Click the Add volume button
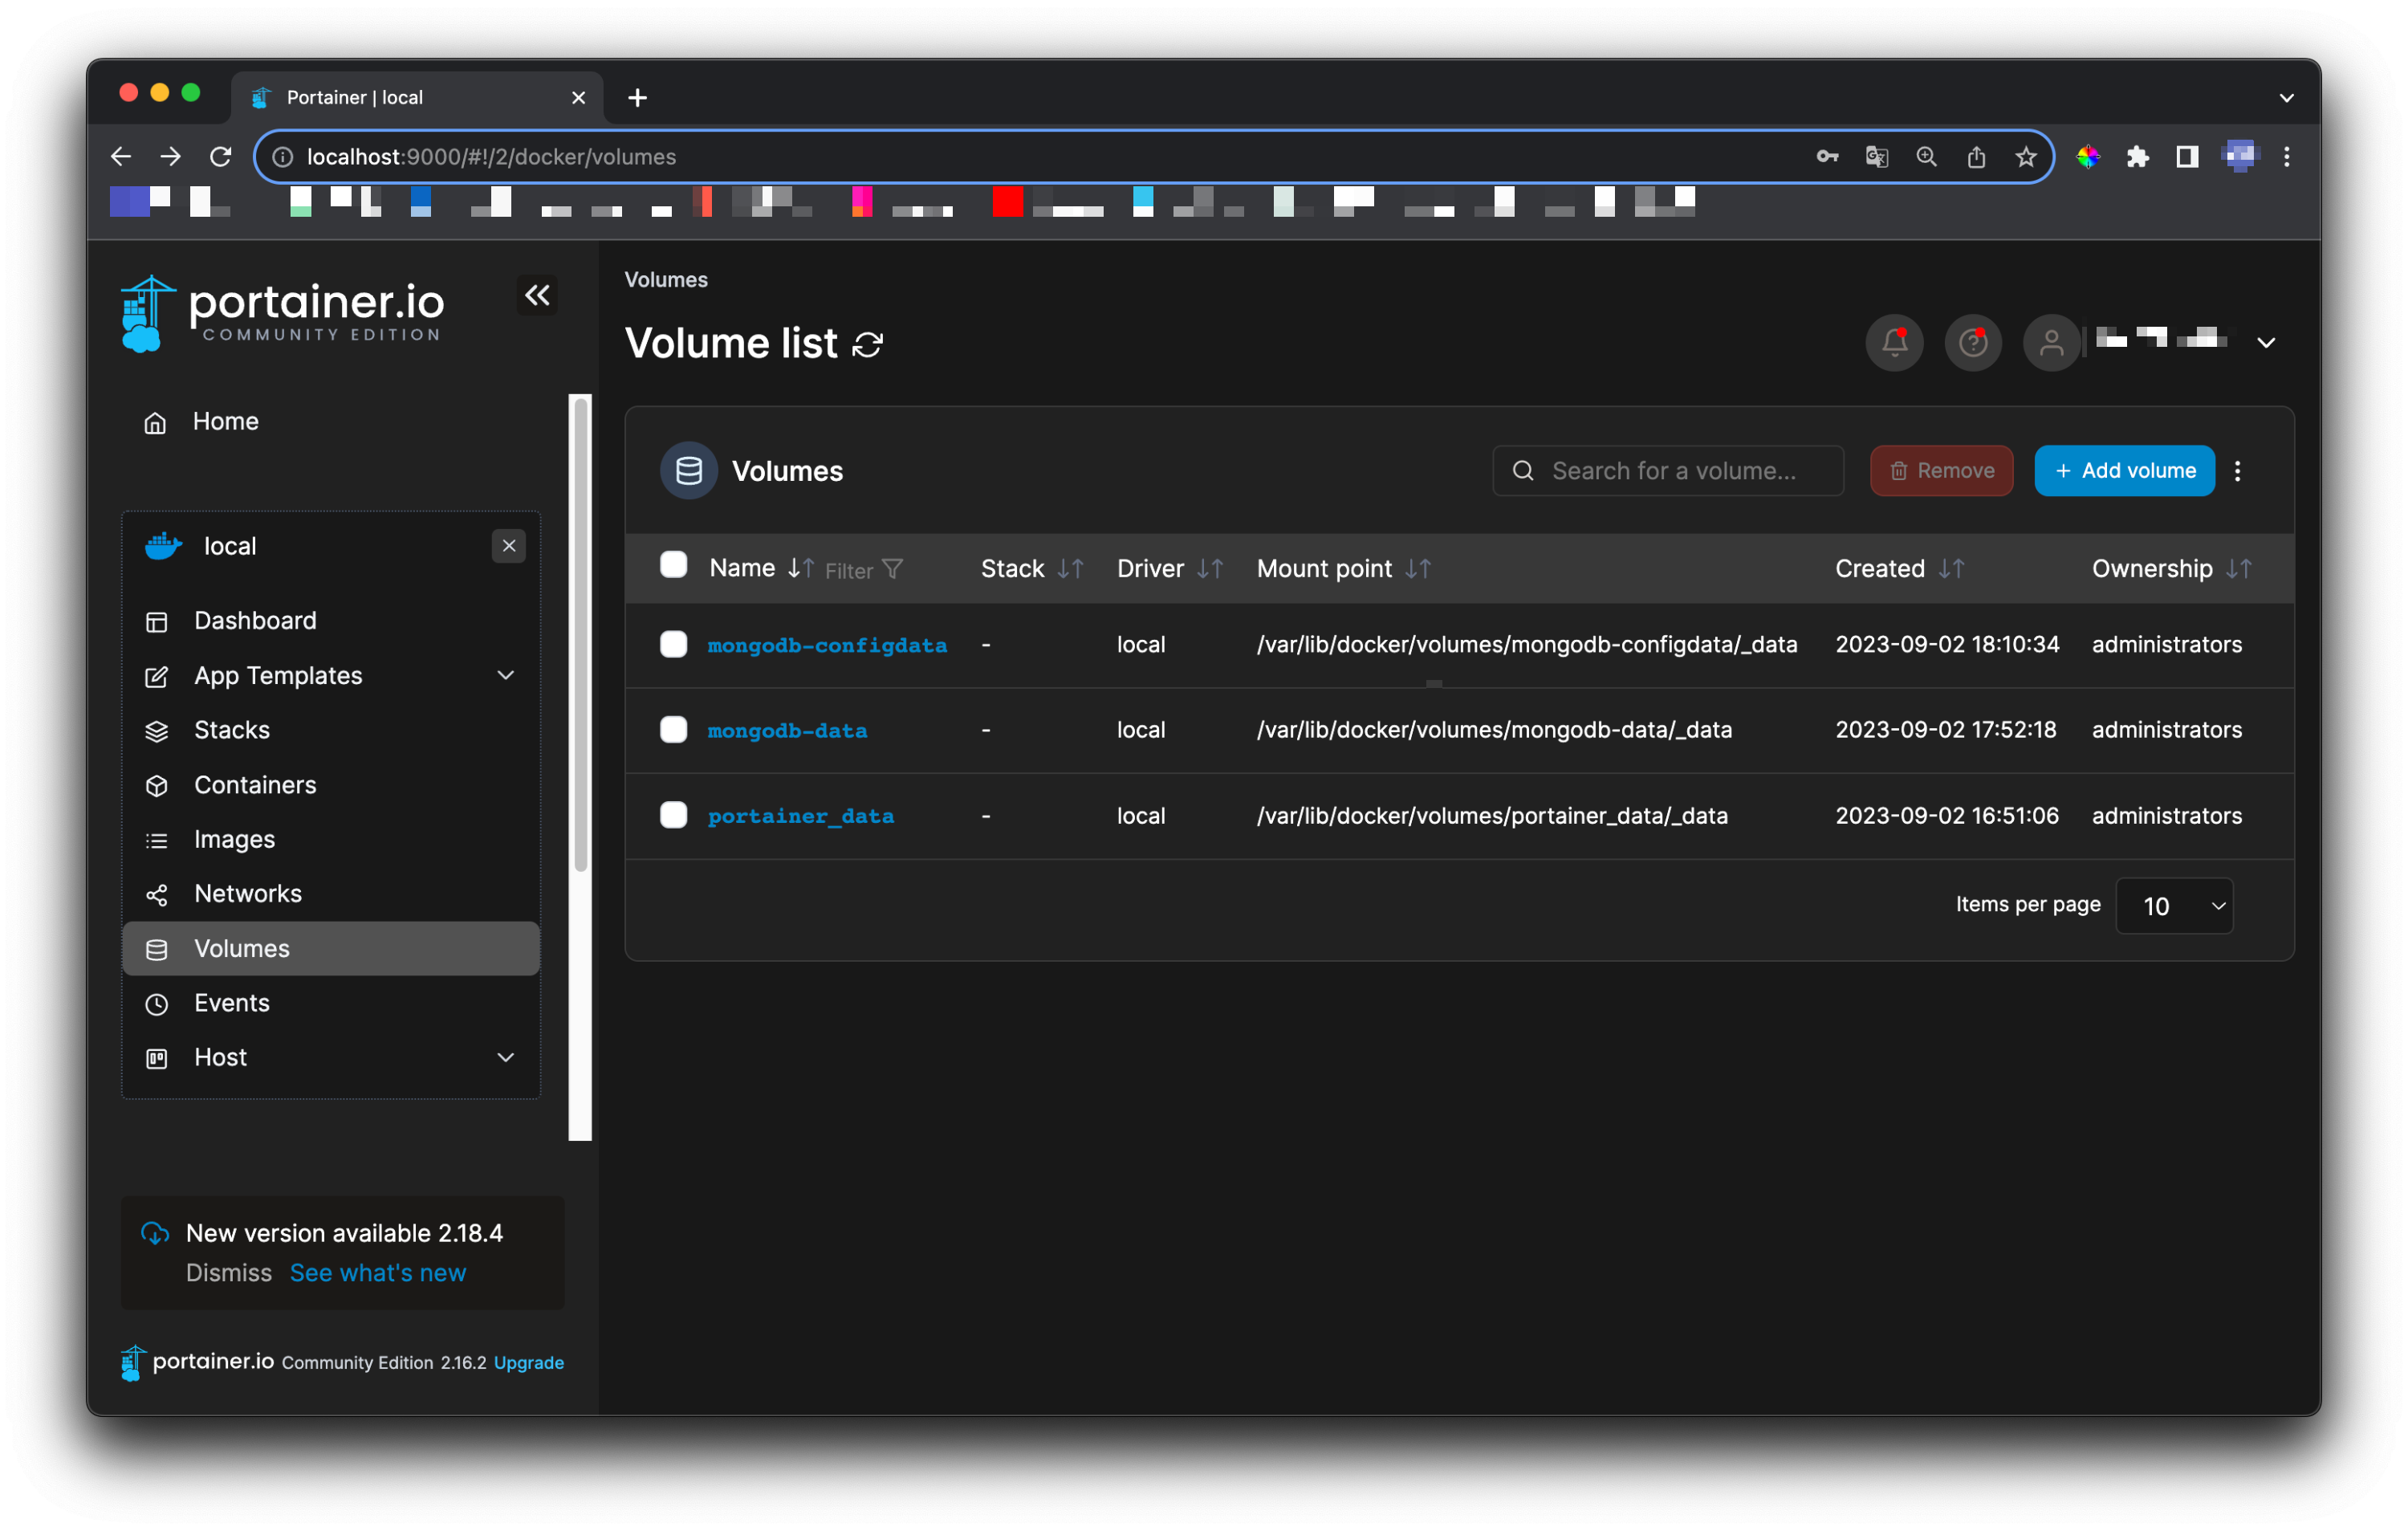2408x1531 pixels. click(2123, 471)
